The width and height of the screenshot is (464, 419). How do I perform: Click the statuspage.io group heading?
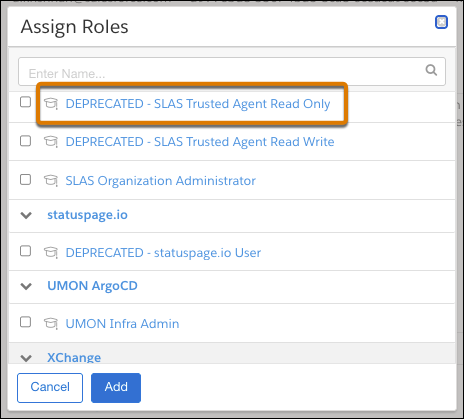(87, 215)
